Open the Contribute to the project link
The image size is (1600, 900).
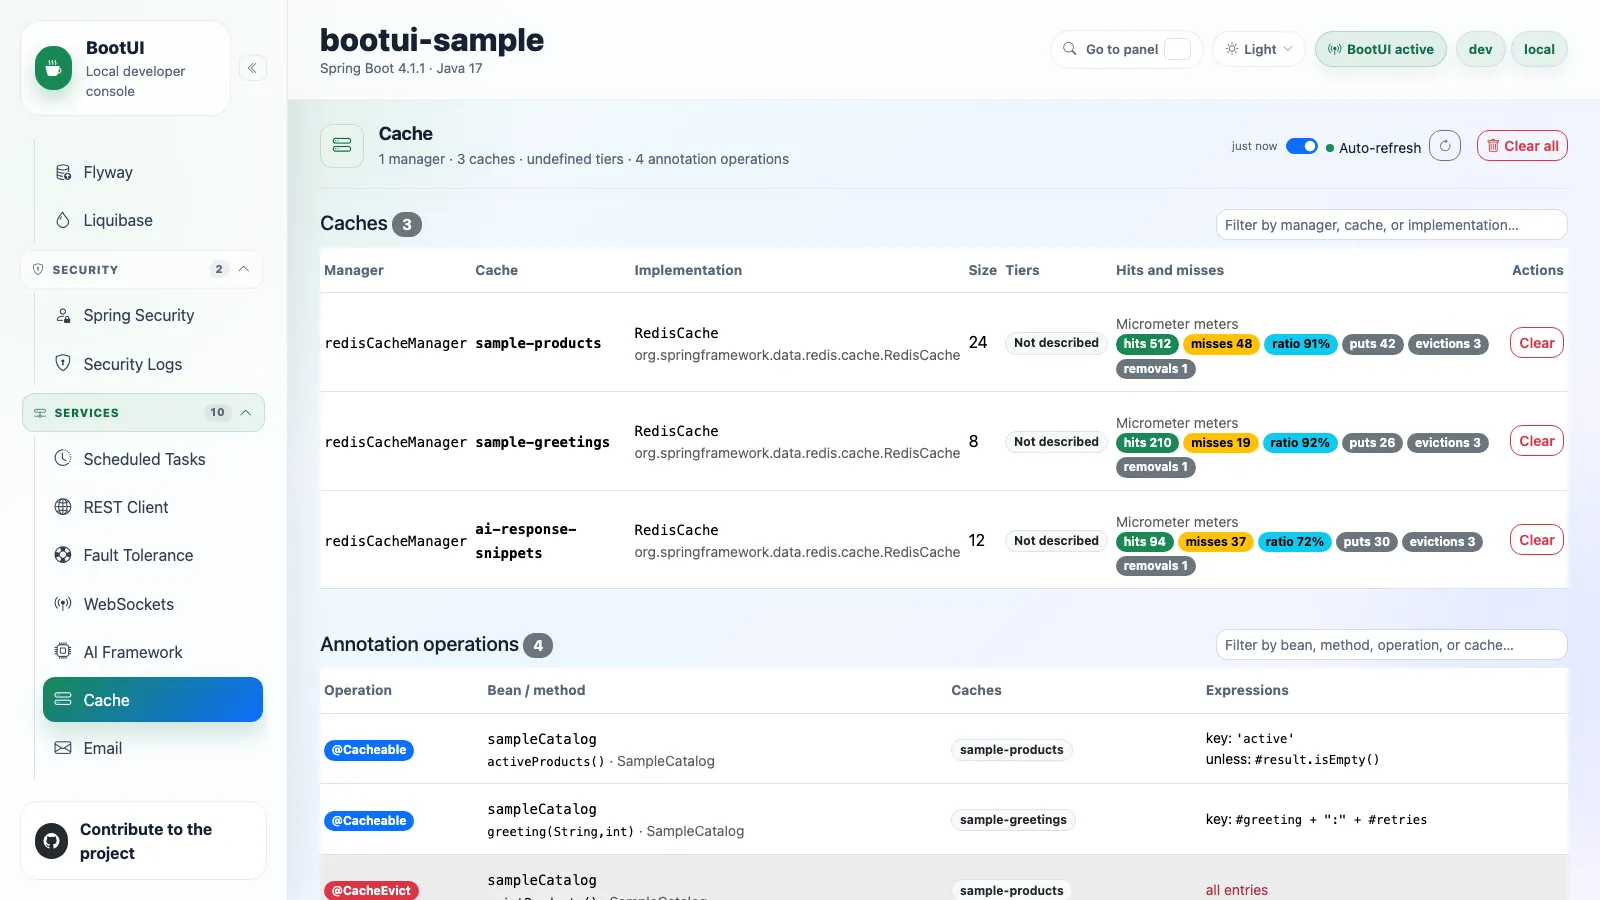[x=143, y=841]
